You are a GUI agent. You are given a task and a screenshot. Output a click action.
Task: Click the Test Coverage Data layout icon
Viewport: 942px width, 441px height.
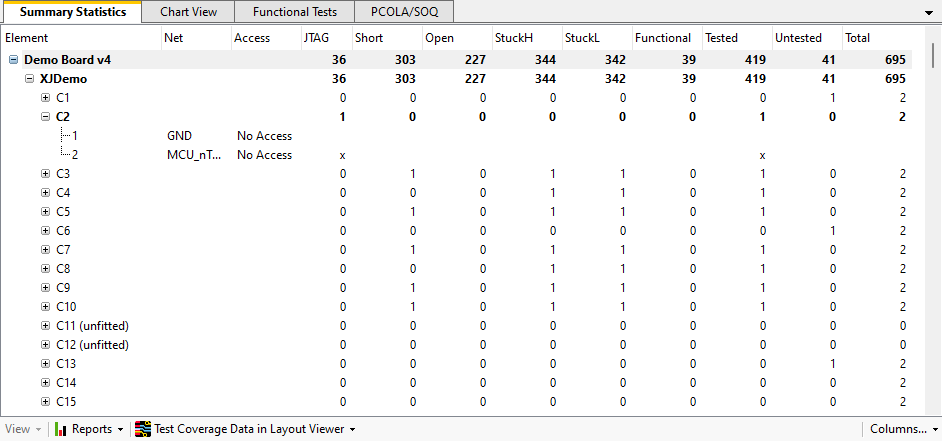tap(143, 429)
